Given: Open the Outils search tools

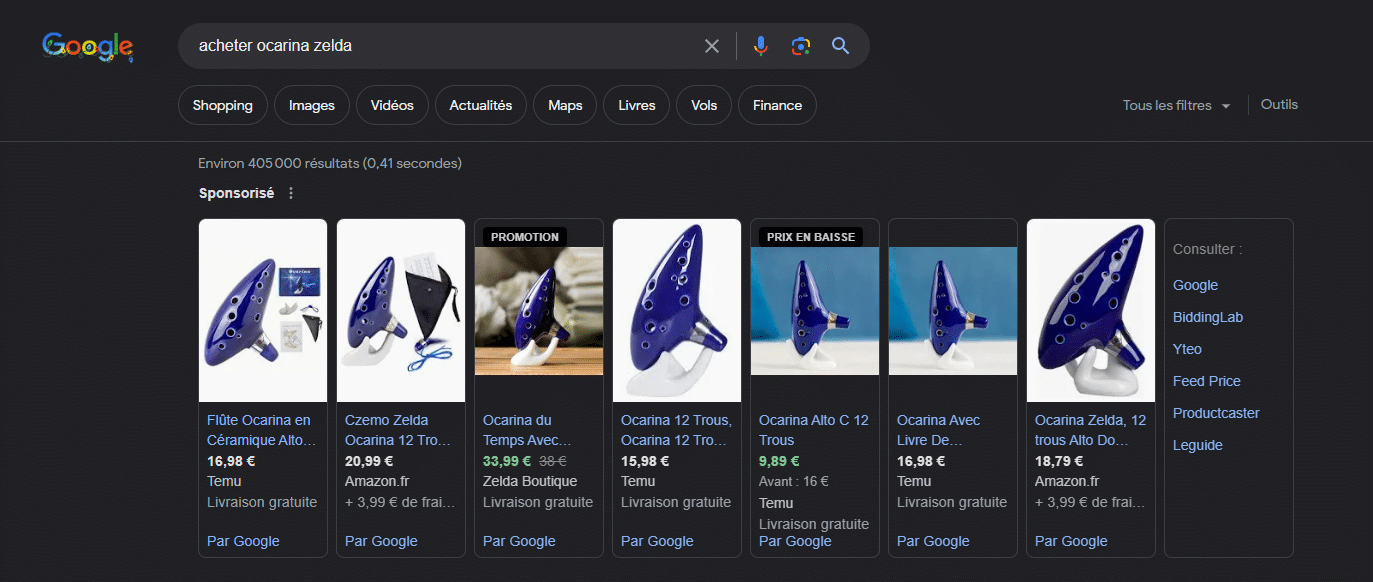Looking at the screenshot, I should point(1279,104).
